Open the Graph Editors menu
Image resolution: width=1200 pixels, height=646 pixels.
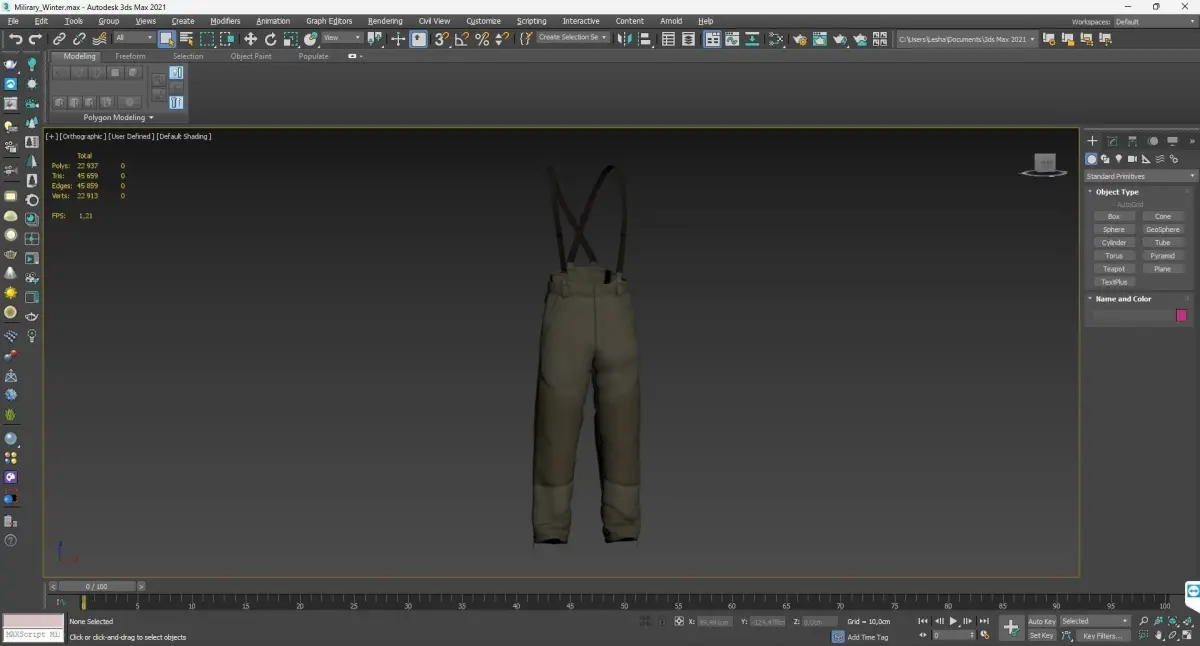pos(329,21)
